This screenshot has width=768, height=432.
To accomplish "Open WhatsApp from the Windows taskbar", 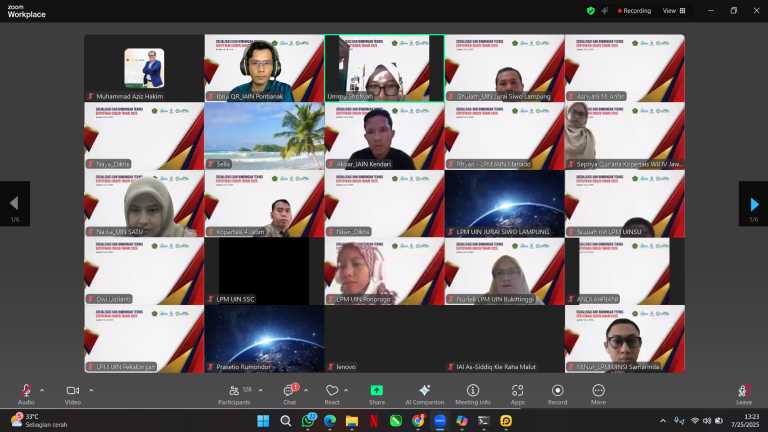I will click(309, 421).
